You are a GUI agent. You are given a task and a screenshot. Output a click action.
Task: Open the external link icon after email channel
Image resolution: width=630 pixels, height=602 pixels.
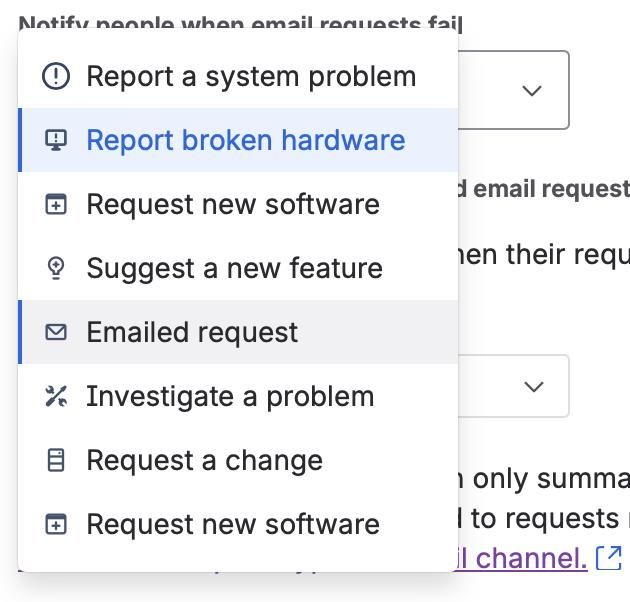[608, 557]
